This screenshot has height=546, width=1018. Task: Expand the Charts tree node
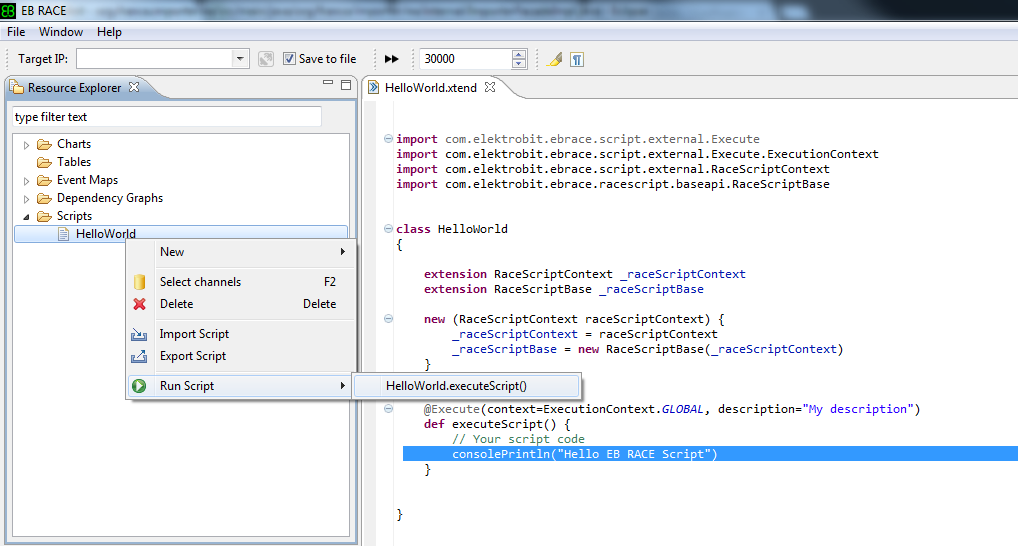tap(26, 145)
